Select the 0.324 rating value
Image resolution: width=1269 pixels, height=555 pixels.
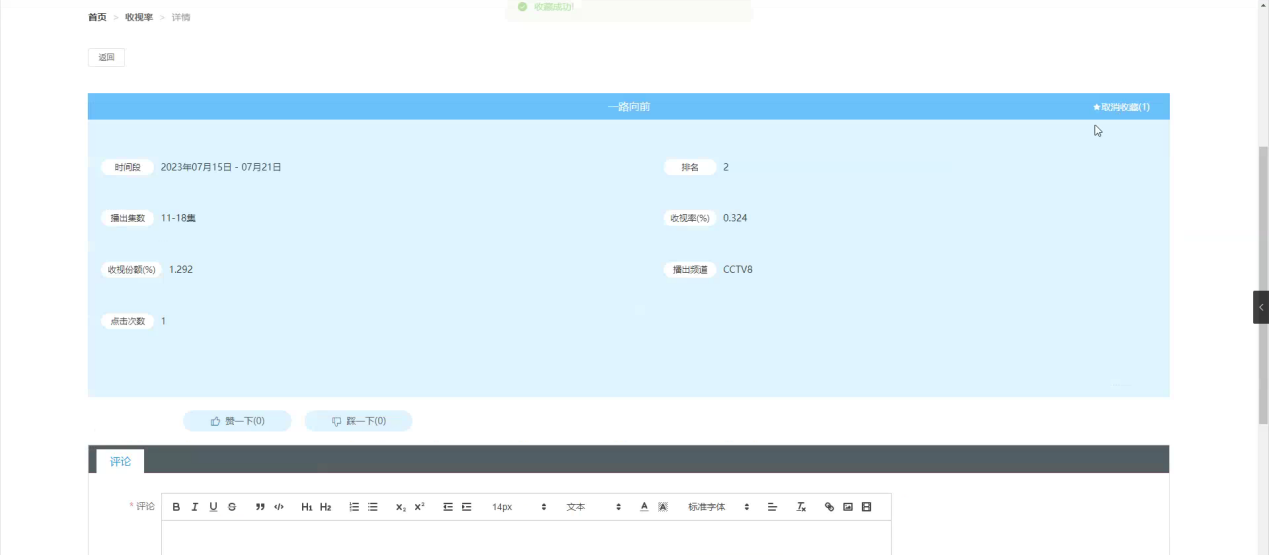pos(735,218)
